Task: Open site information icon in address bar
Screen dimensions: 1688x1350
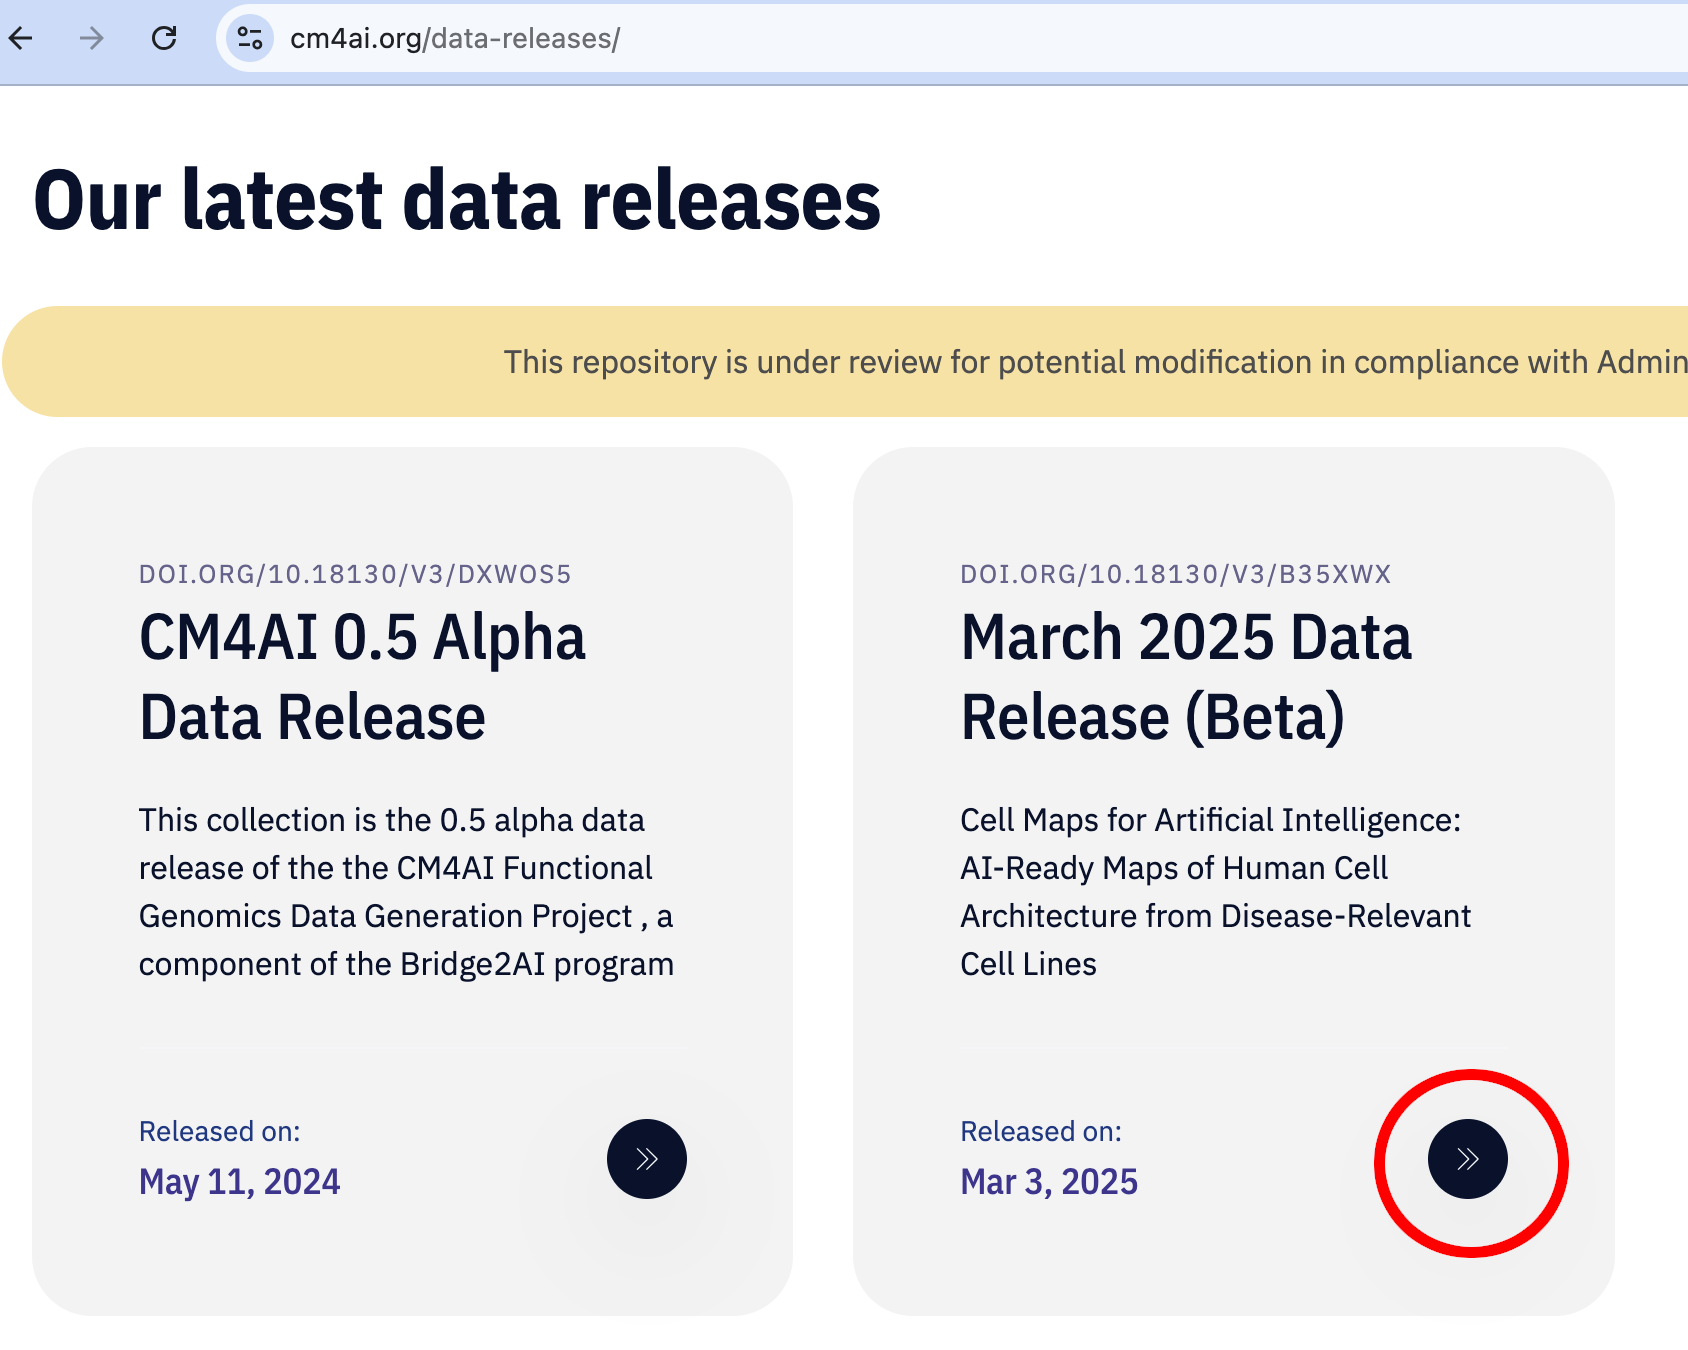Action: pos(250,39)
